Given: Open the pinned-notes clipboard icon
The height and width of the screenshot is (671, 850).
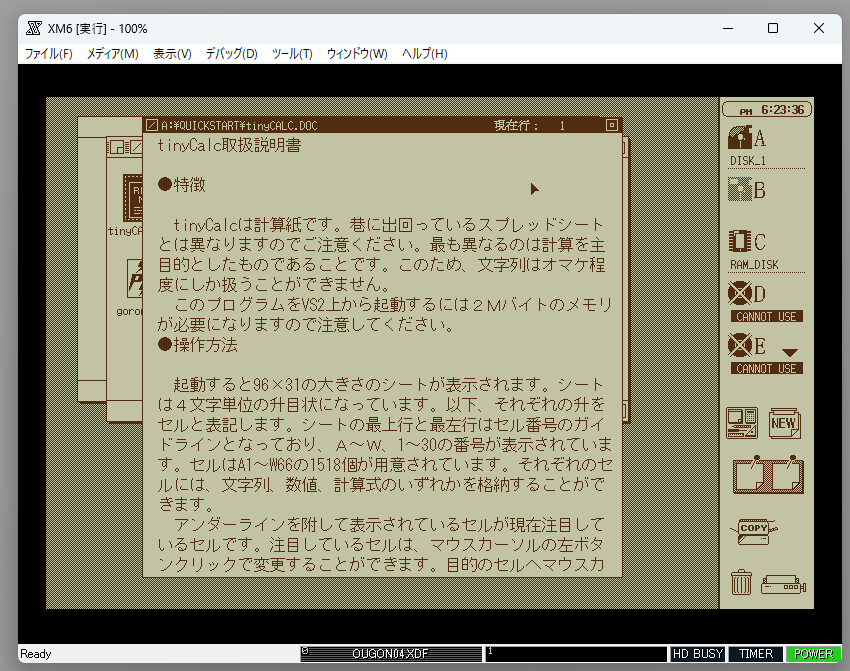Looking at the screenshot, I should pyautogui.click(x=768, y=475).
